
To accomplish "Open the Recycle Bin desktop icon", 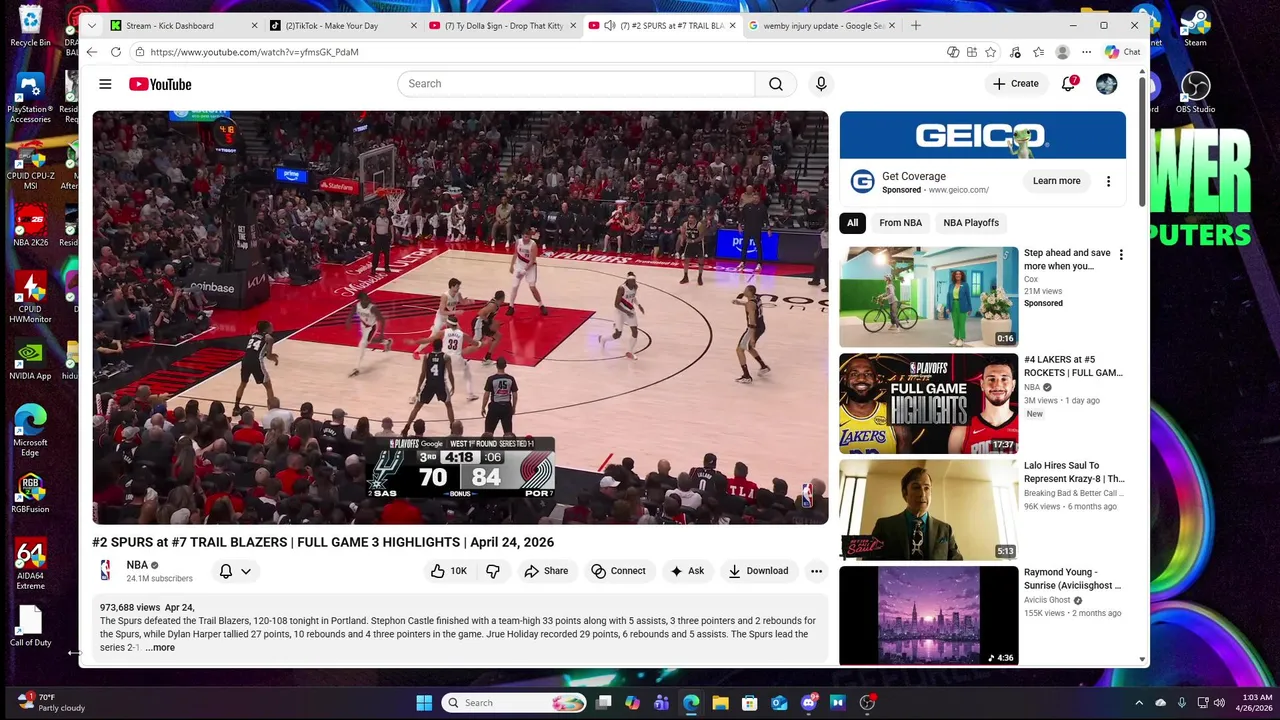I will tap(31, 27).
